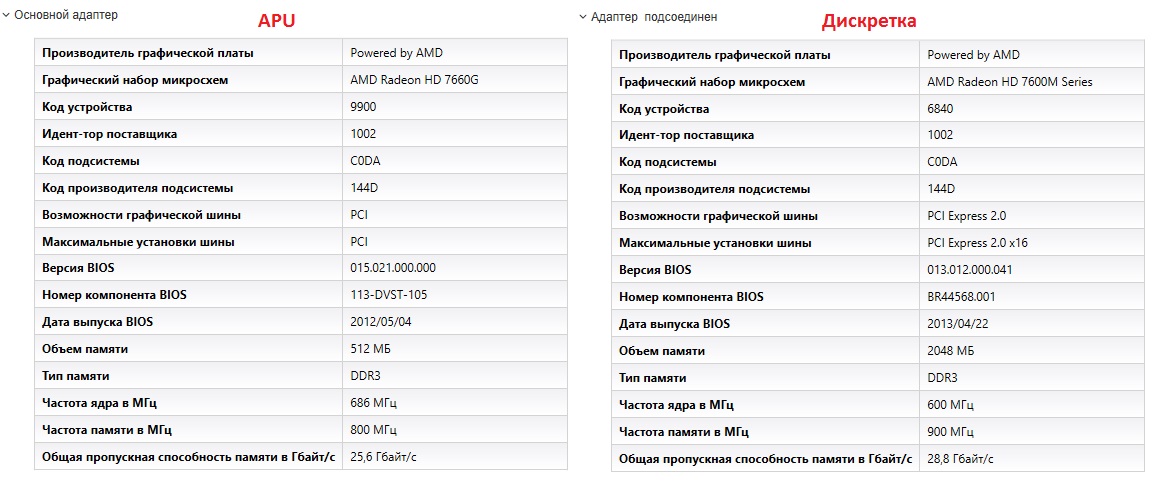The image size is (1153, 483).
Task: Click the 28,8 Гбайт/с bandwidth value
Action: (x=960, y=458)
